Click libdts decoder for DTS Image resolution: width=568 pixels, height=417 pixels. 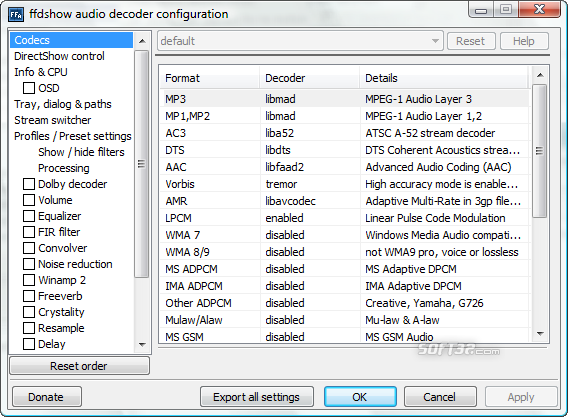pyautogui.click(x=278, y=150)
